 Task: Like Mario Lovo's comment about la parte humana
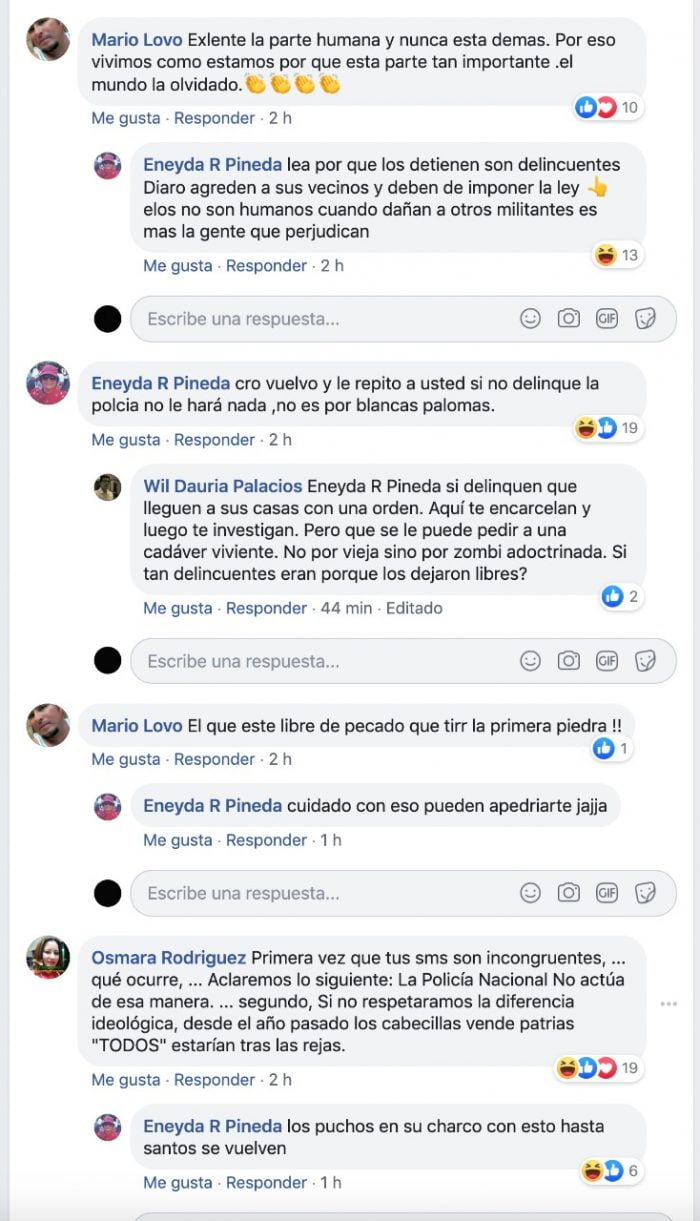click(126, 118)
